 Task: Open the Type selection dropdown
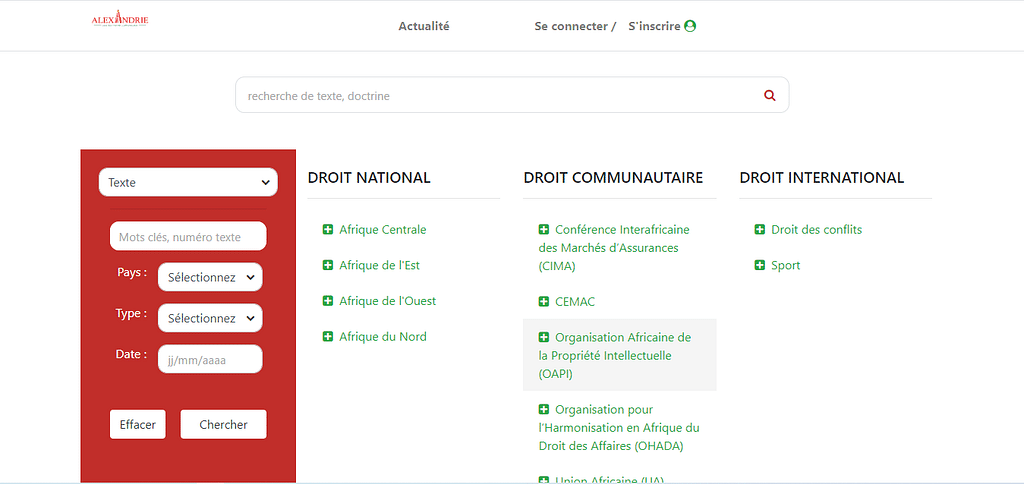pos(210,318)
